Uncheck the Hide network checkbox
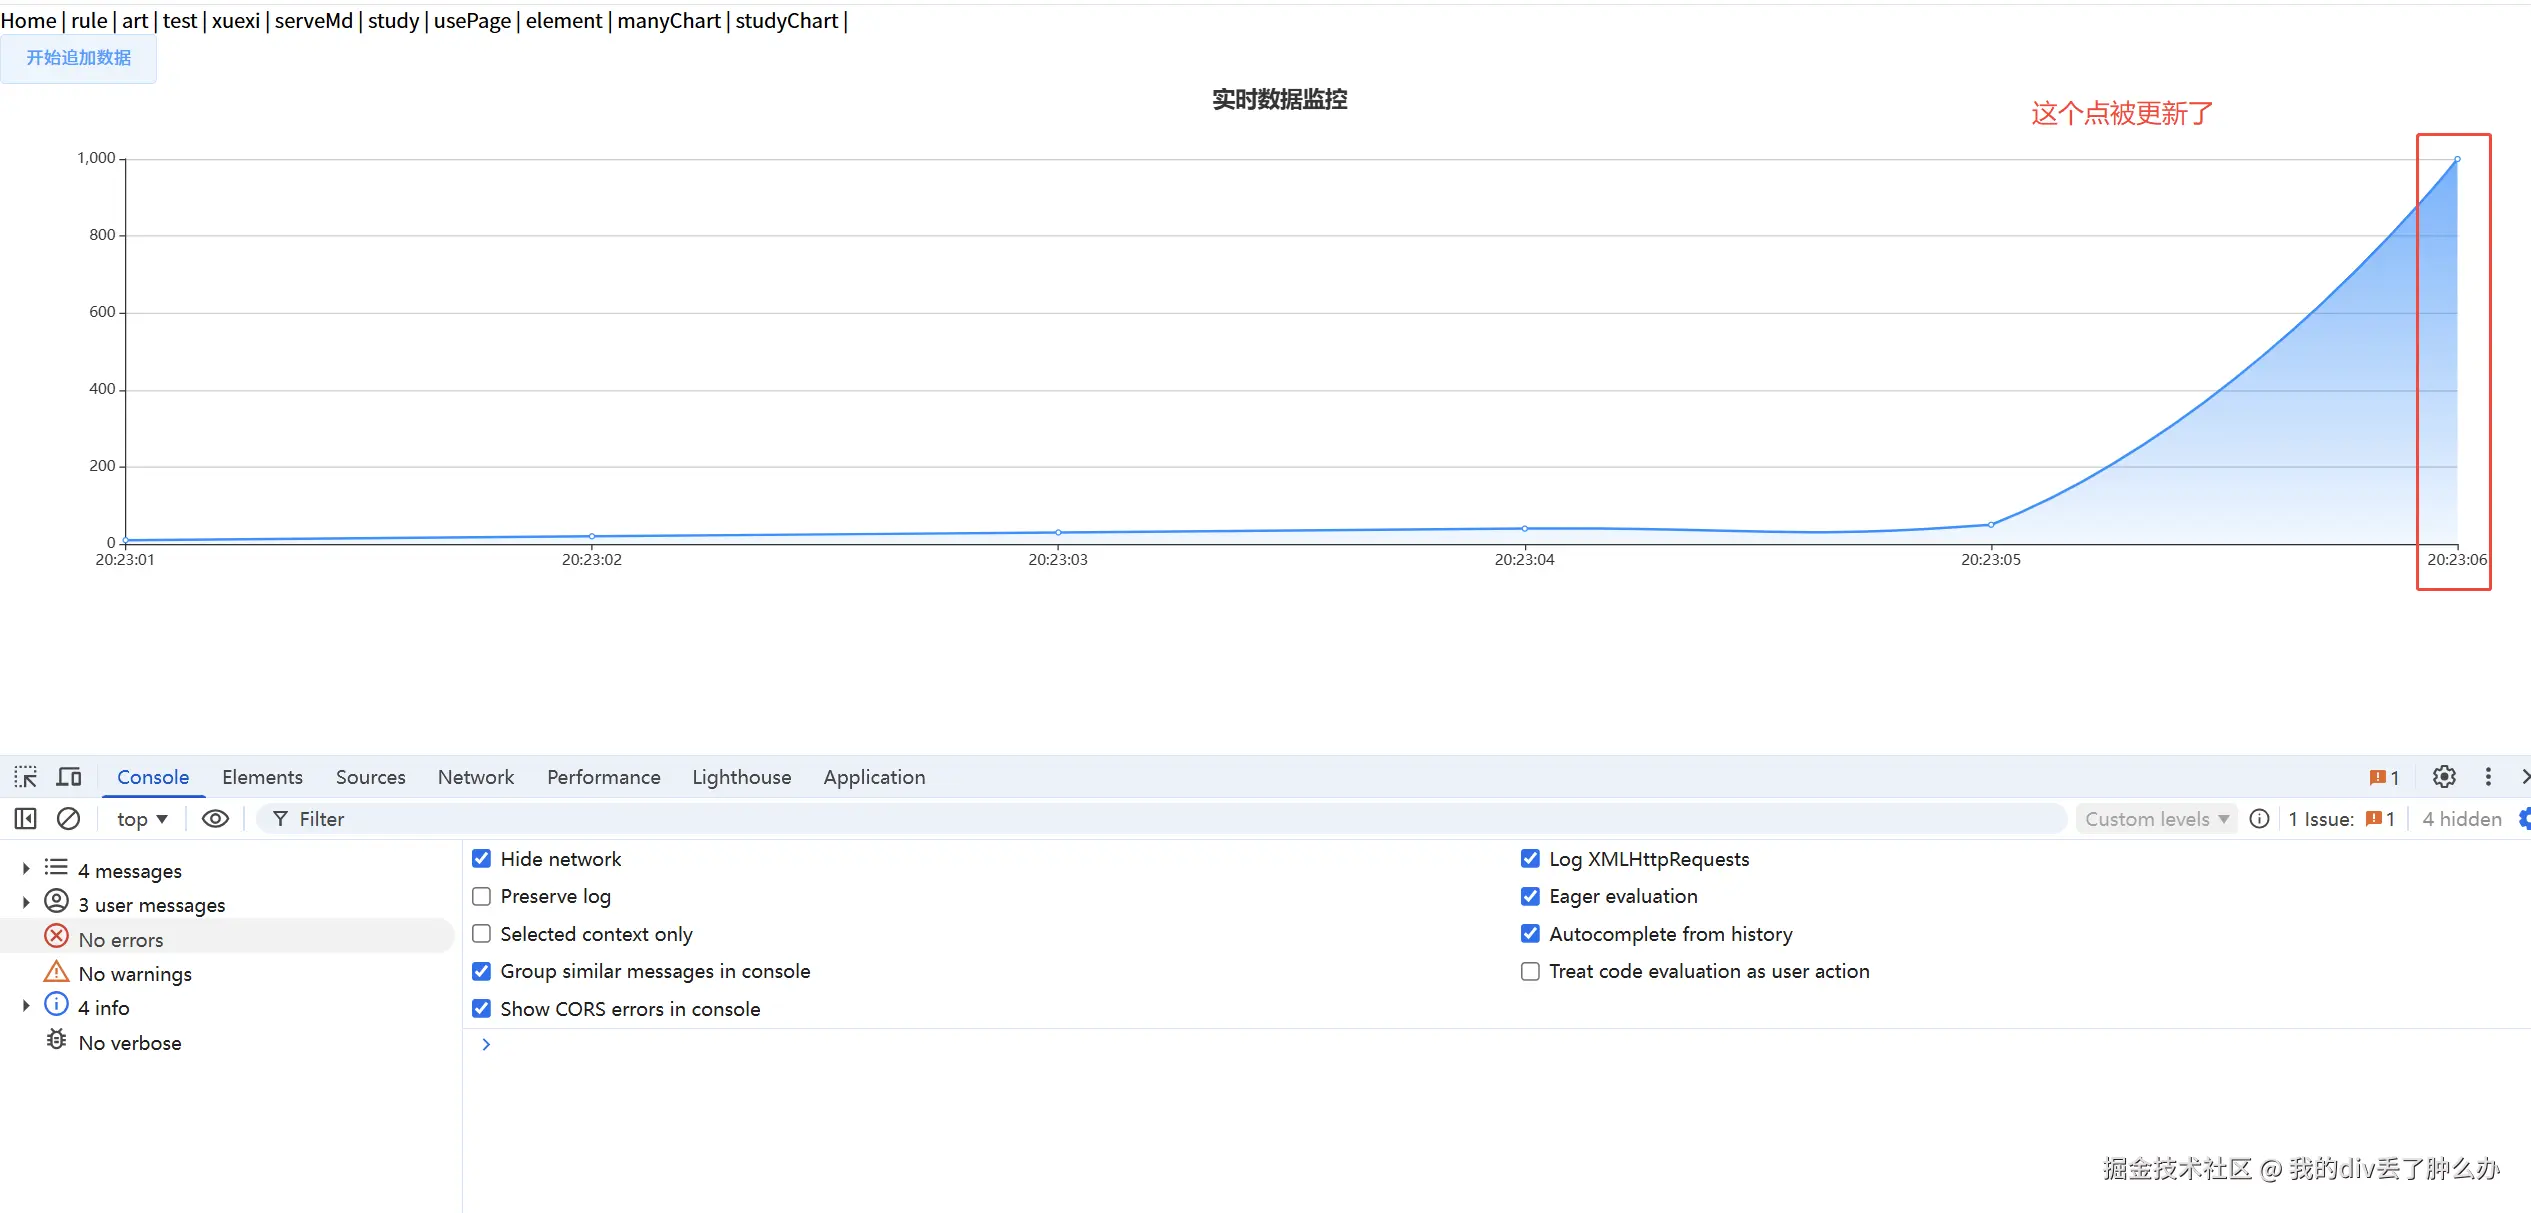Image resolution: width=2531 pixels, height=1213 pixels. (x=481, y=859)
